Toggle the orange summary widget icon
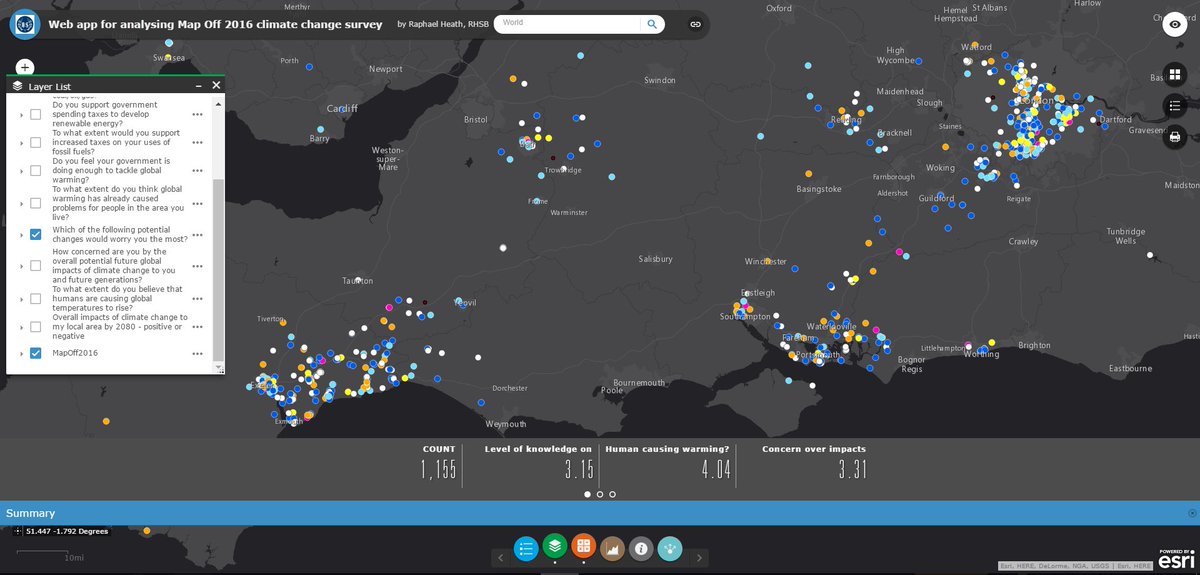Screen dimensions: 1200x575 pyautogui.click(x=584, y=546)
